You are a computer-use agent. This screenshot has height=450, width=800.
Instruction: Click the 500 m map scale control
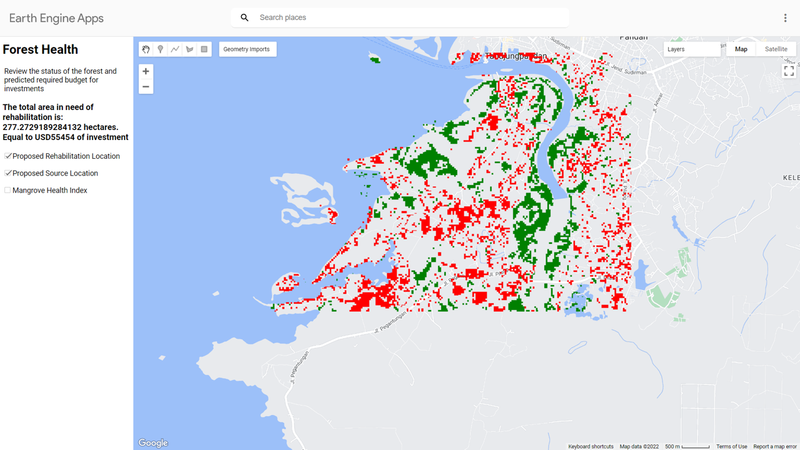point(687,446)
